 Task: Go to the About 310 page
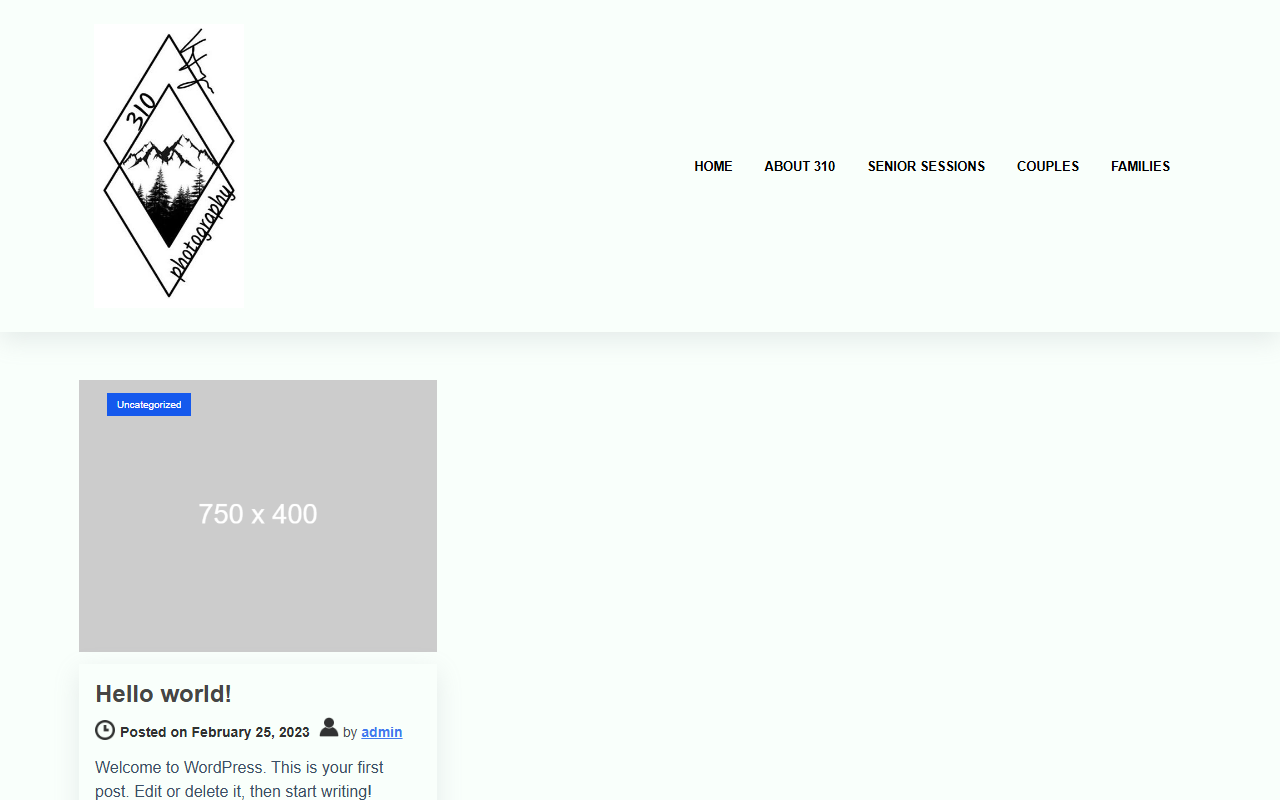click(800, 166)
